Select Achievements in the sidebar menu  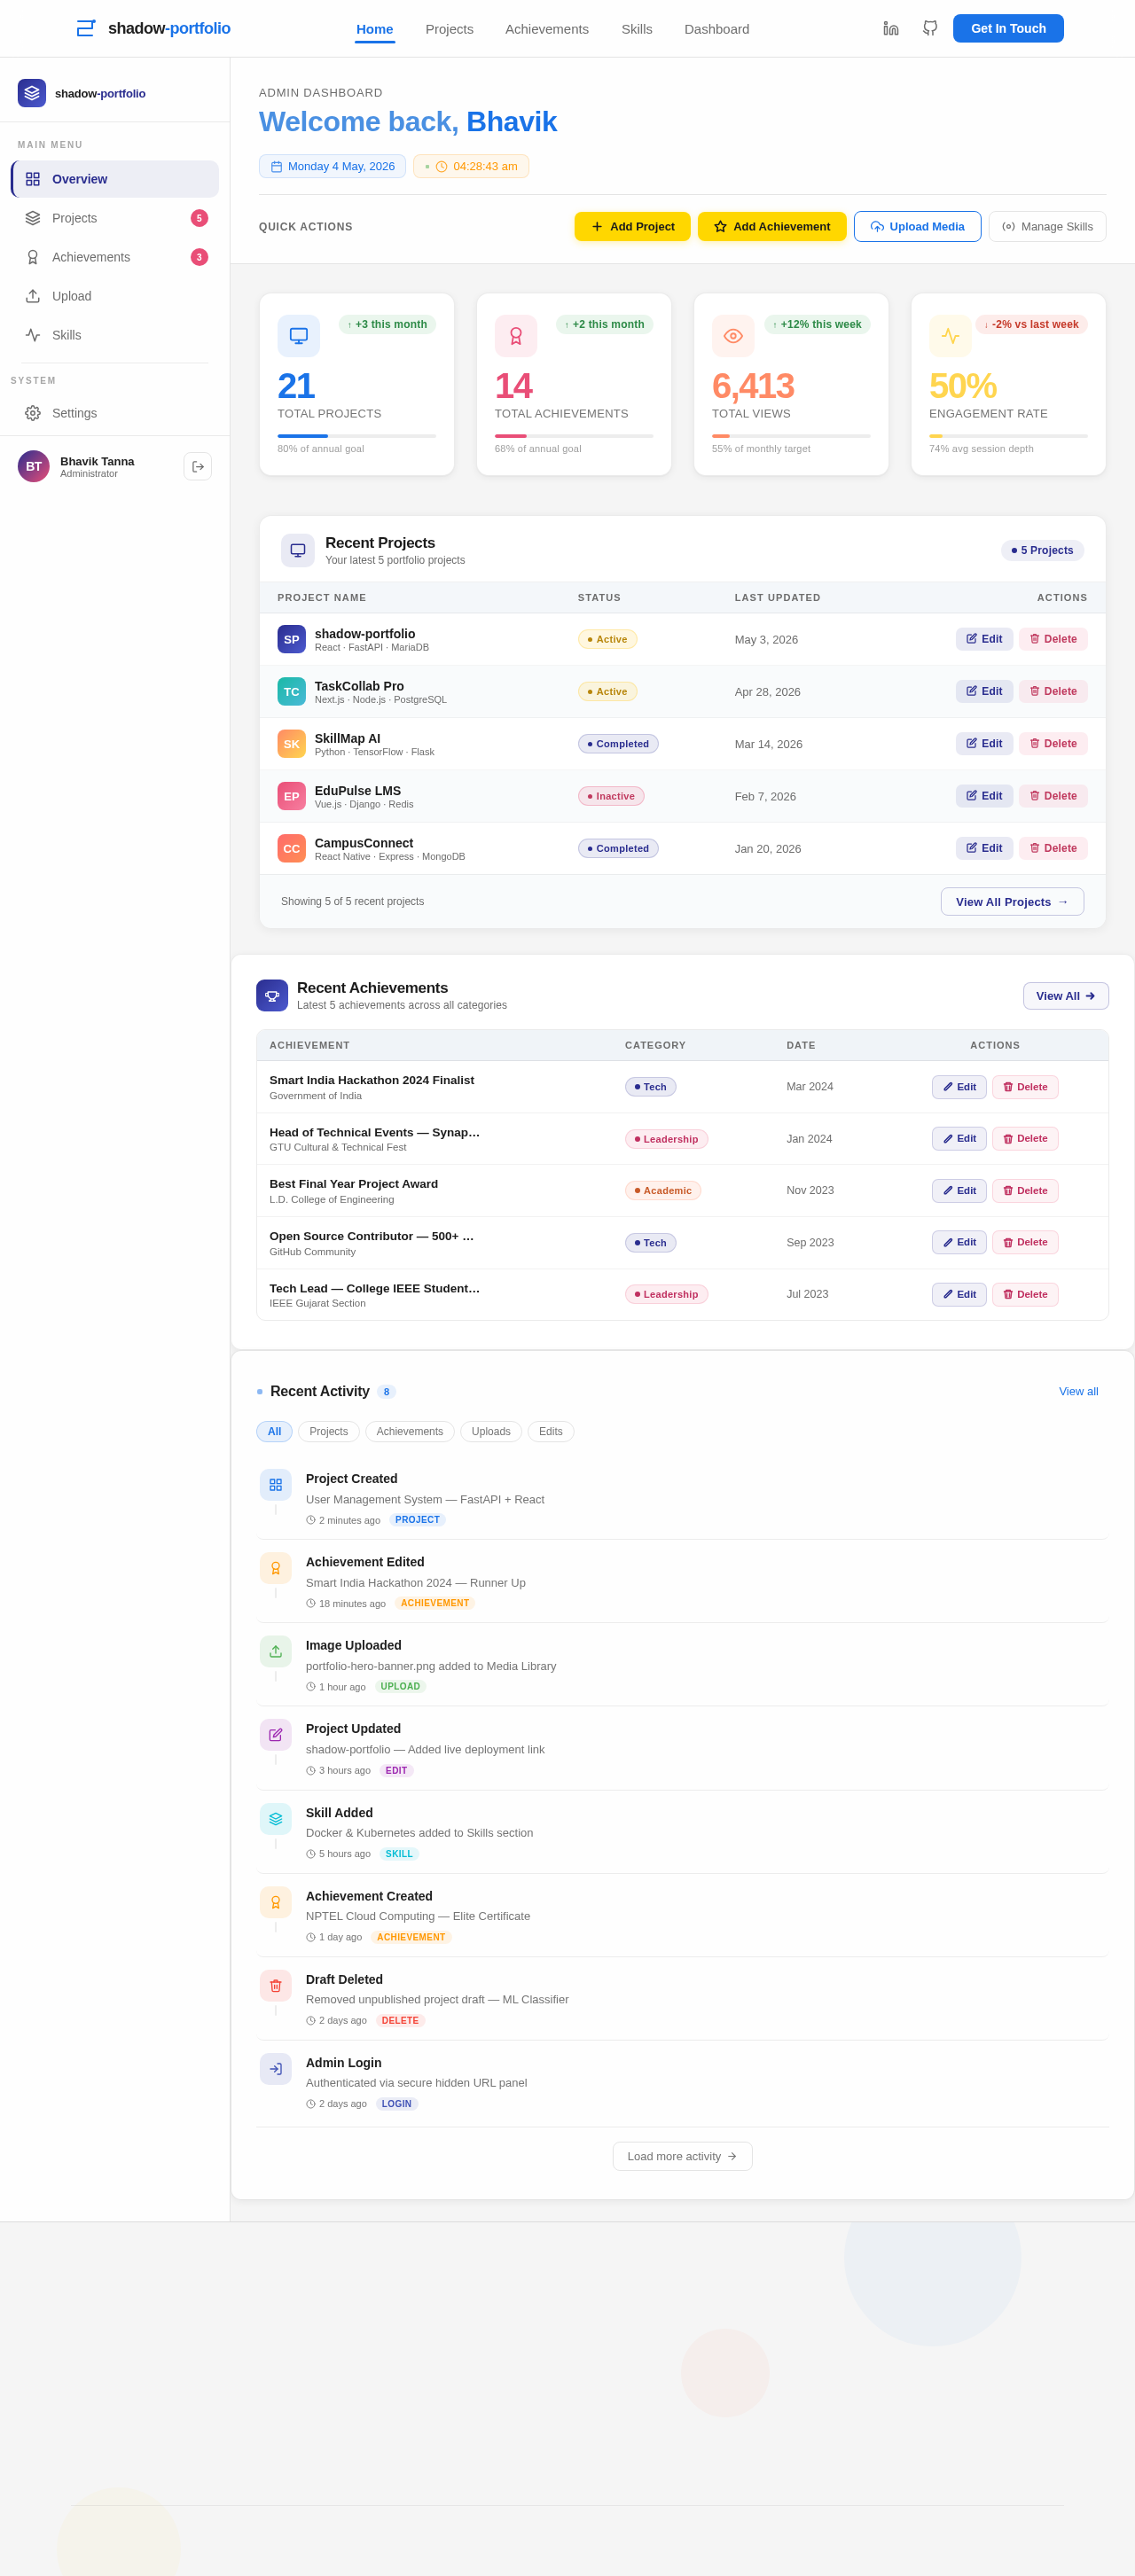(x=115, y=257)
